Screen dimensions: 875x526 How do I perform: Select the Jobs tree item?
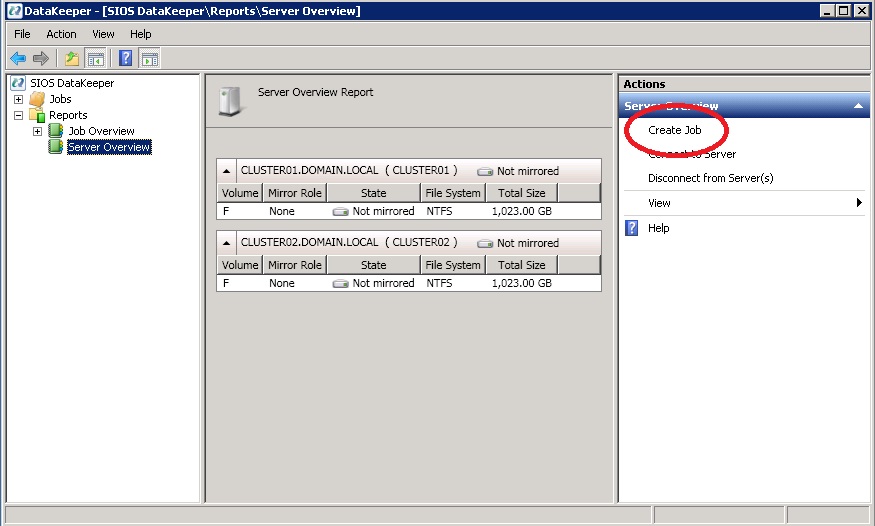click(x=60, y=99)
